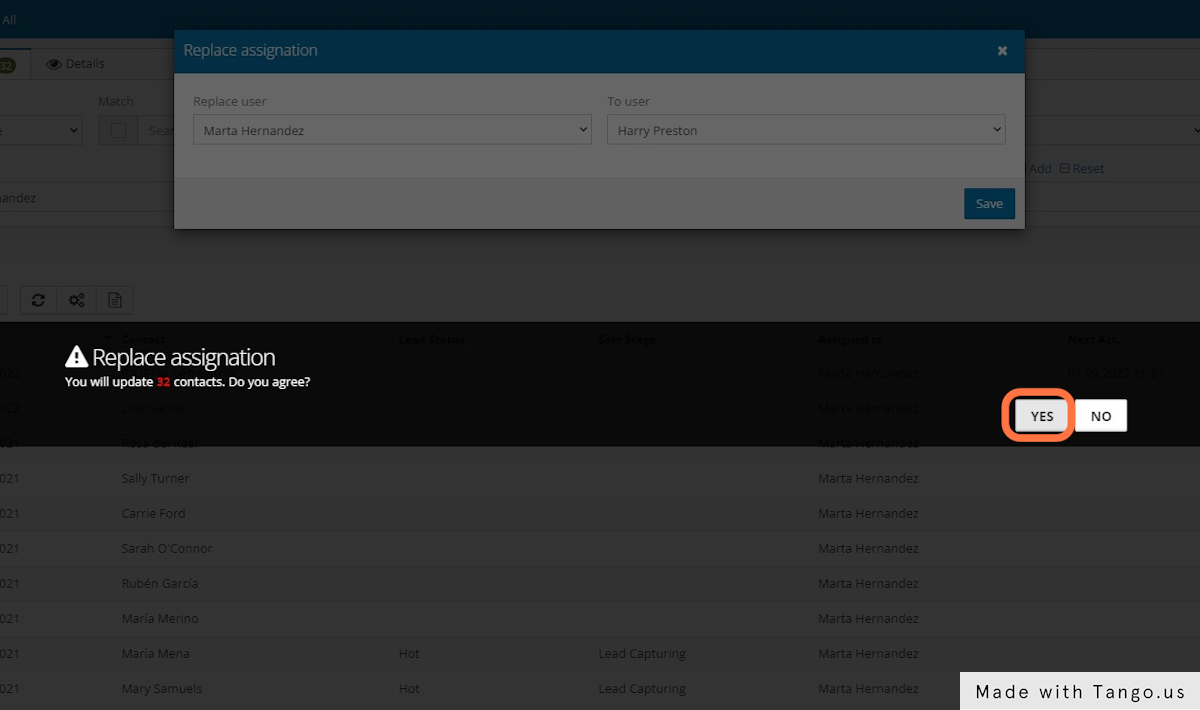This screenshot has width=1200, height=710.
Task: Toggle the Match checkbox
Action: pyautogui.click(x=118, y=129)
